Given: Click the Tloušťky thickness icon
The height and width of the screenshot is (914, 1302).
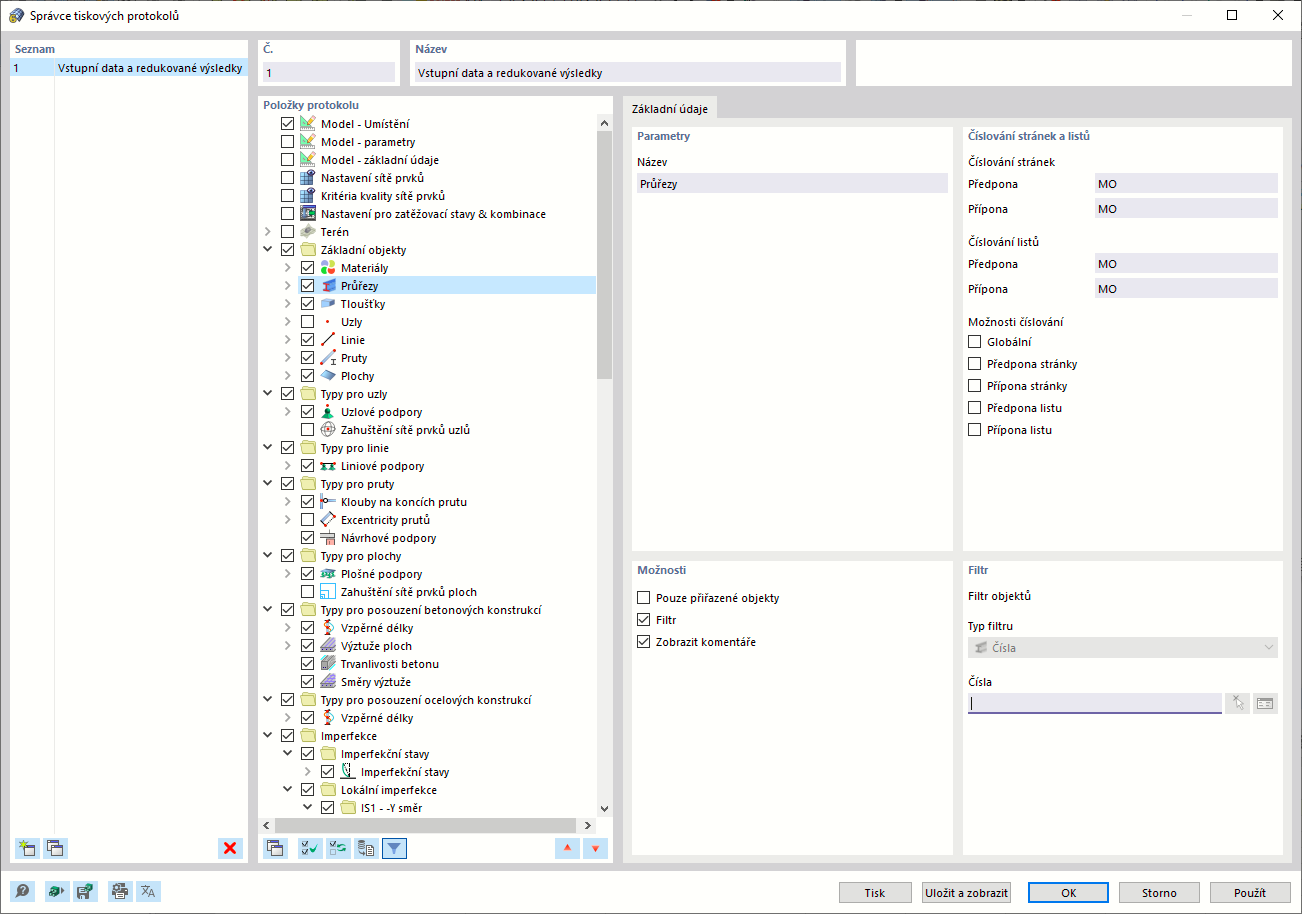Looking at the screenshot, I should 328,304.
